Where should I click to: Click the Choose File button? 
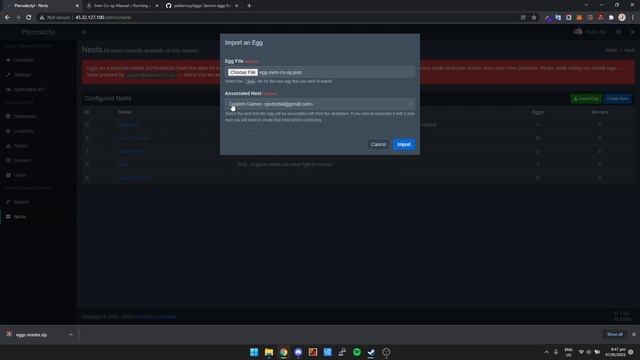click(242, 72)
